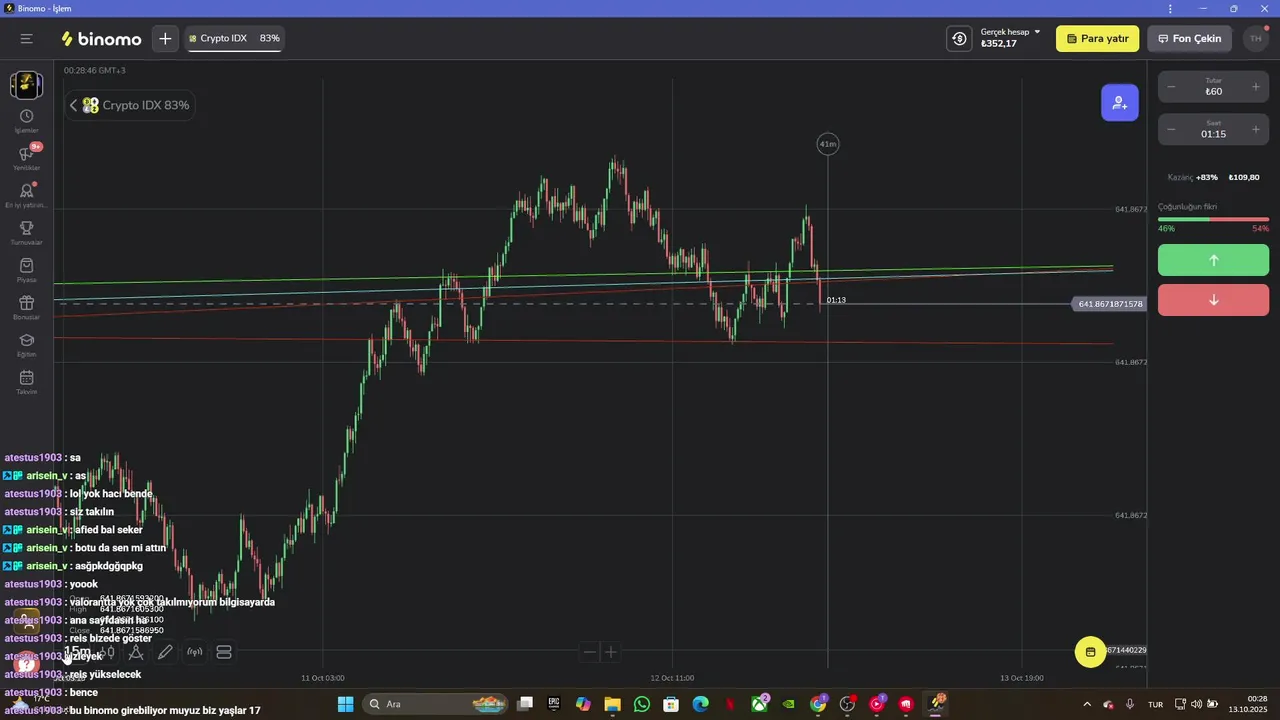
Task: Click the 41m expiry time marker
Action: point(828,144)
